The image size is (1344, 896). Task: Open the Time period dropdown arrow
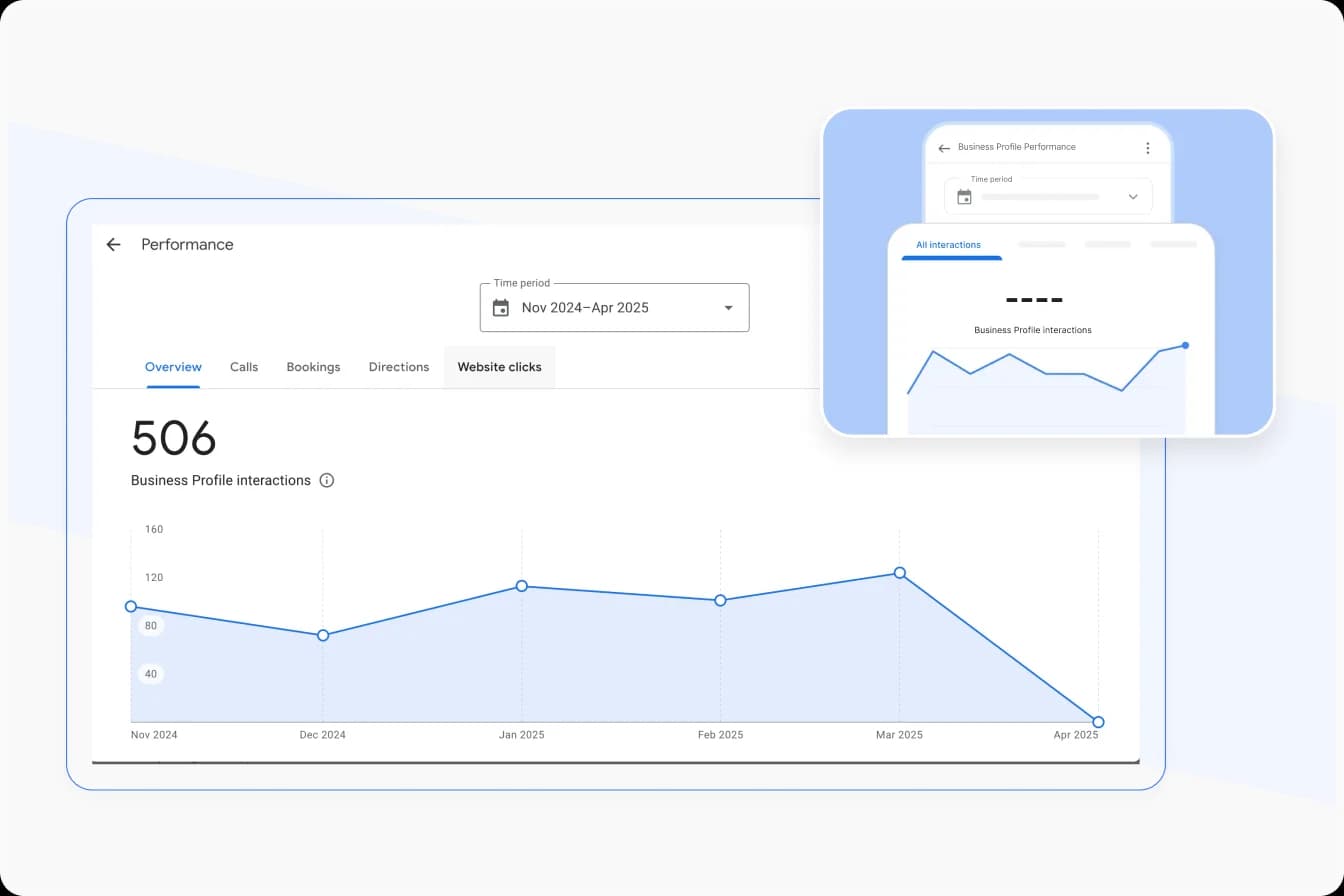(728, 308)
